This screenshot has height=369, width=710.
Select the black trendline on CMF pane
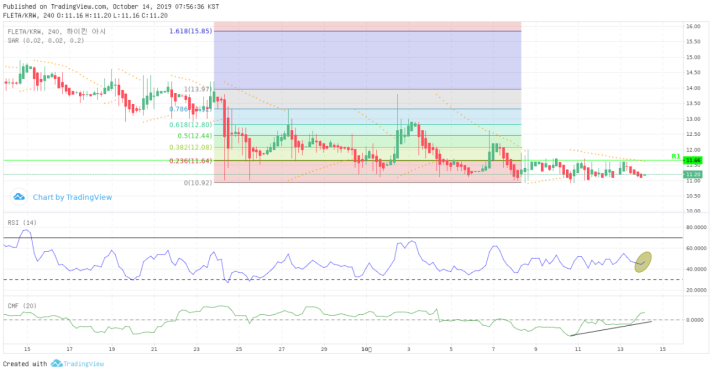610,328
